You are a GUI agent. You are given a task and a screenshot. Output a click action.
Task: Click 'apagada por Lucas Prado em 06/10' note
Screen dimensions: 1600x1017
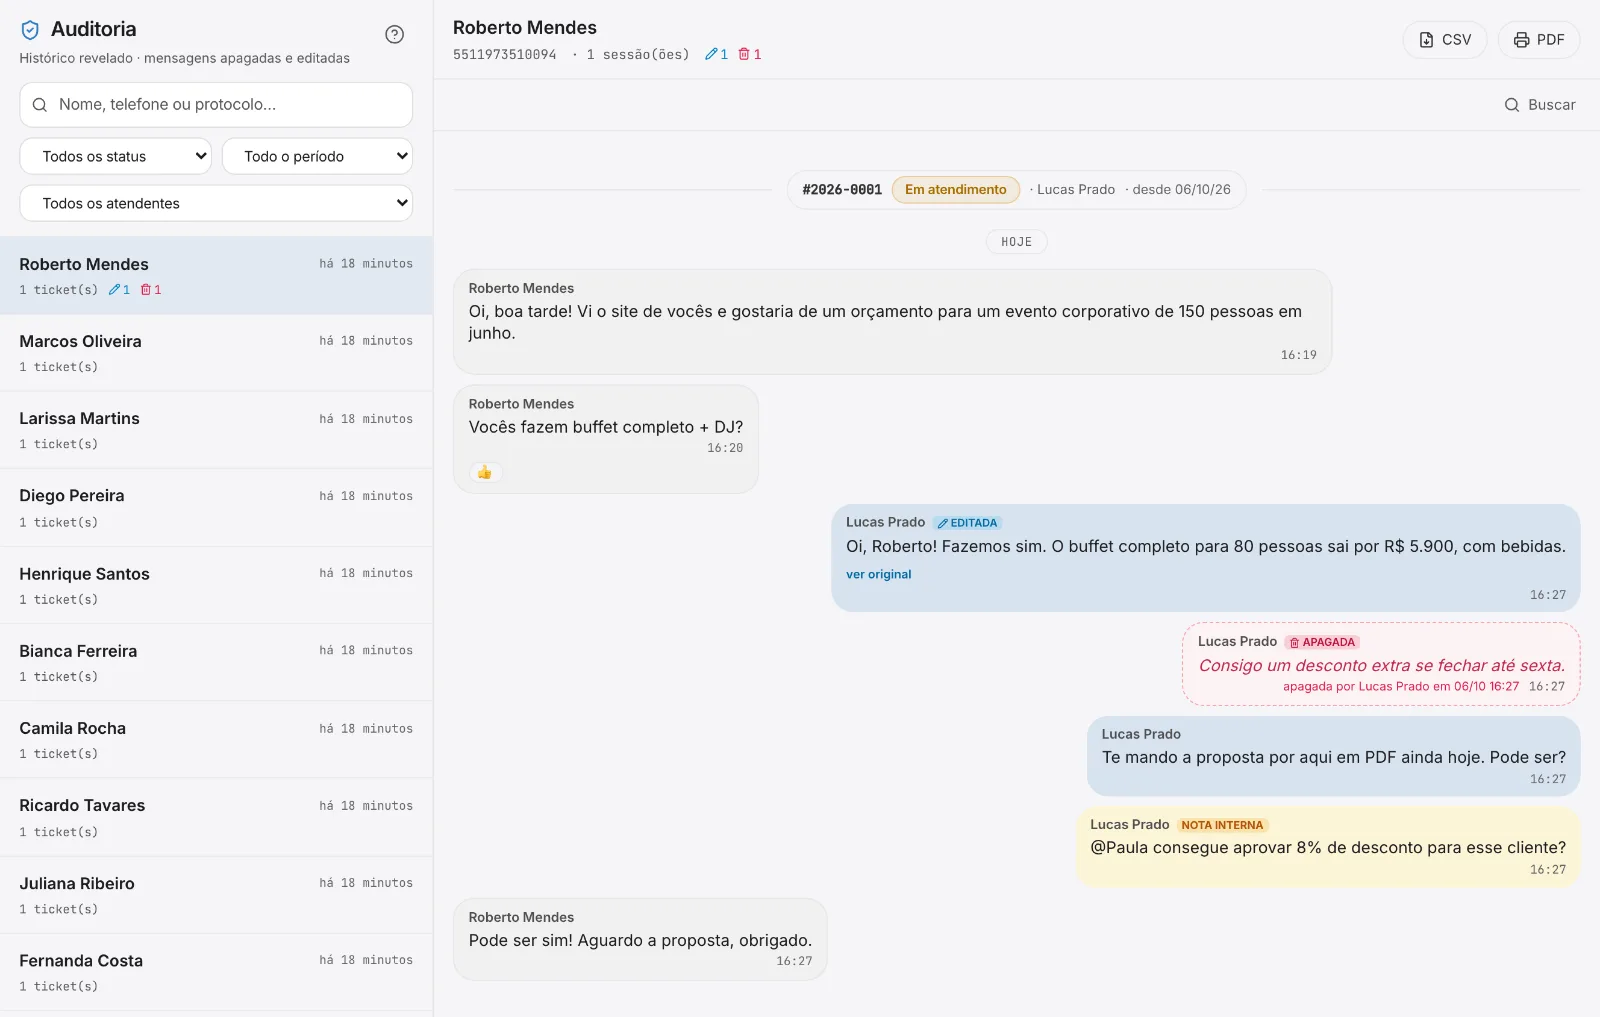point(1401,687)
